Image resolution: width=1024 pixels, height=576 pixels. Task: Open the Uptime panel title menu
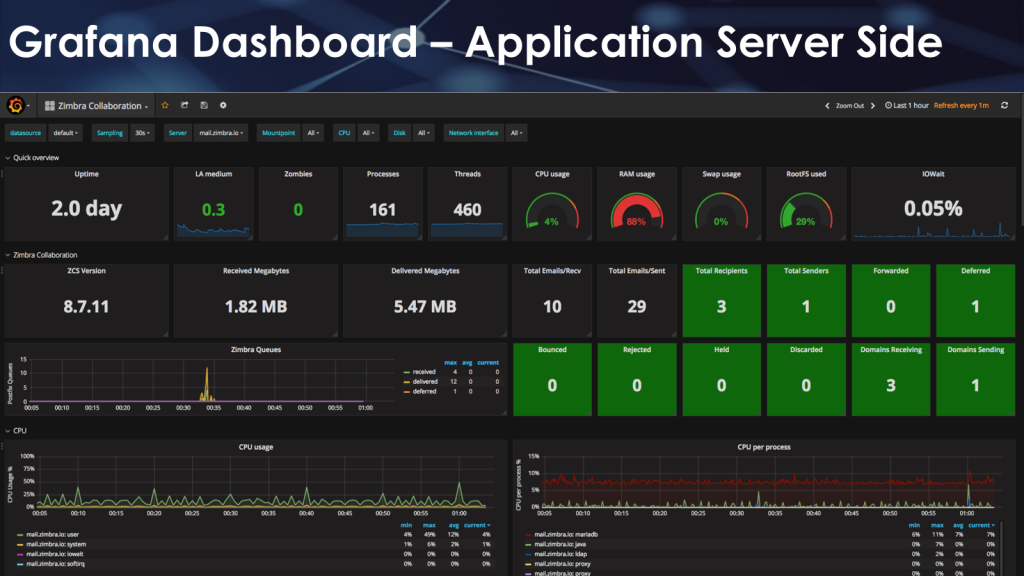click(86, 174)
